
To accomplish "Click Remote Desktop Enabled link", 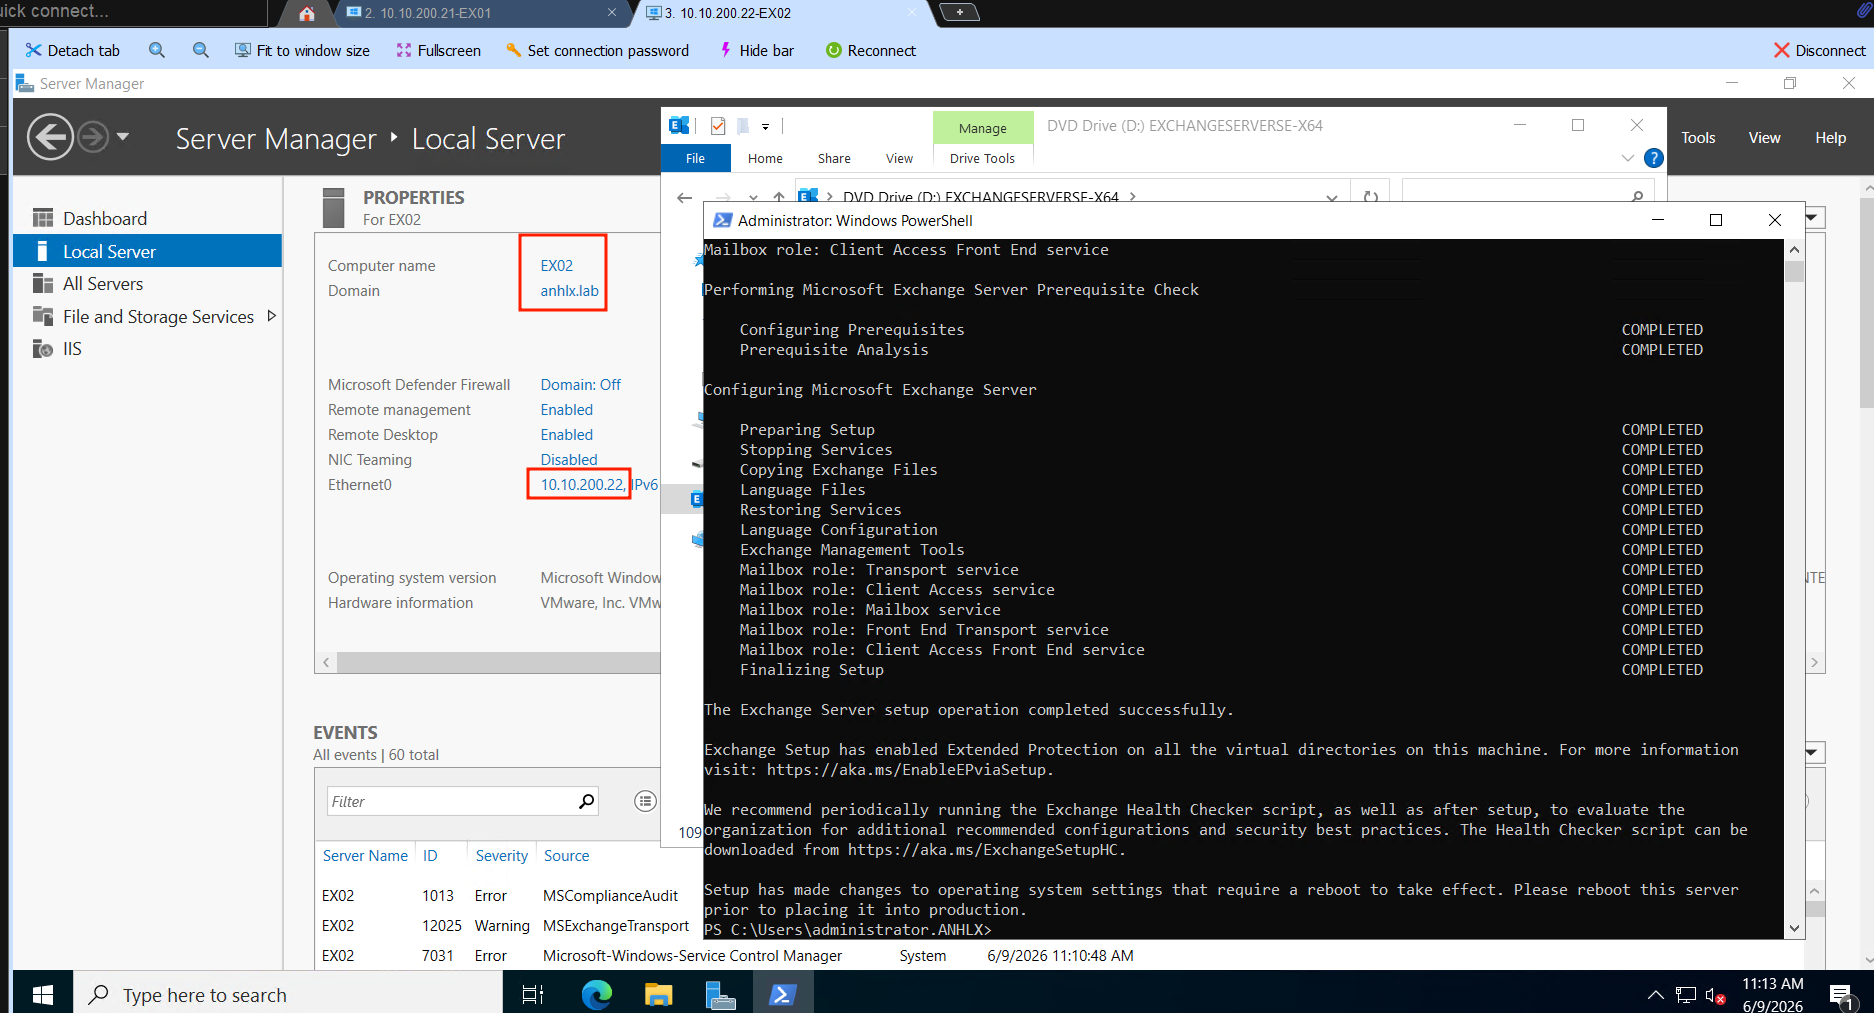I will (567, 435).
